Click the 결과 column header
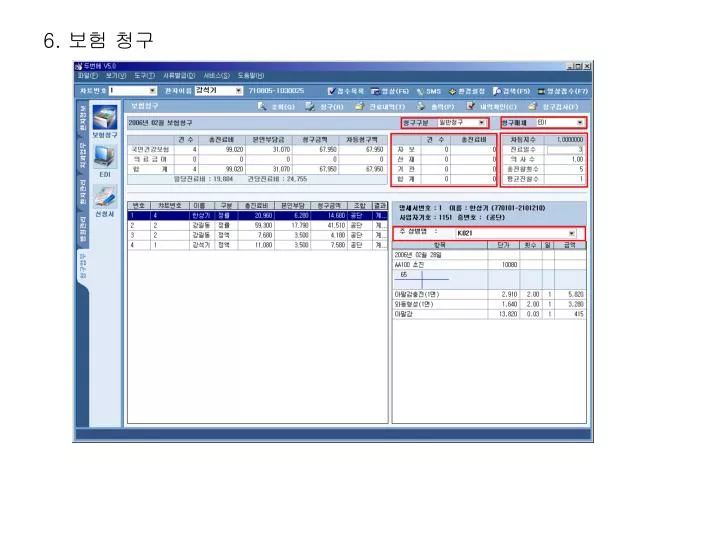The width and height of the screenshot is (720, 540). point(379,206)
